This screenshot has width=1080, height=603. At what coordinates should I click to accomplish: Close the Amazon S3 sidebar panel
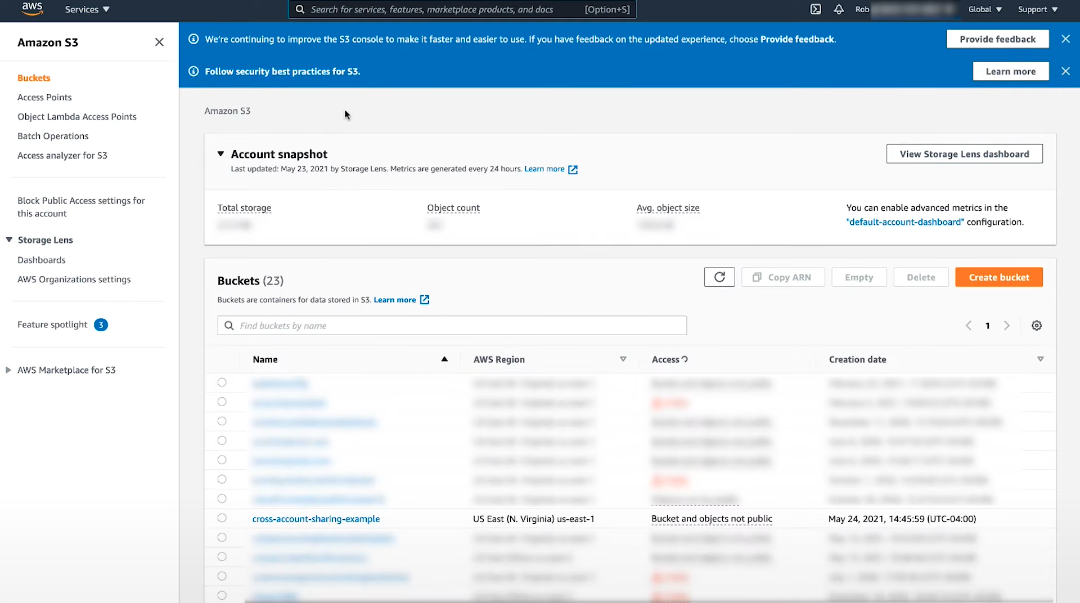[159, 42]
